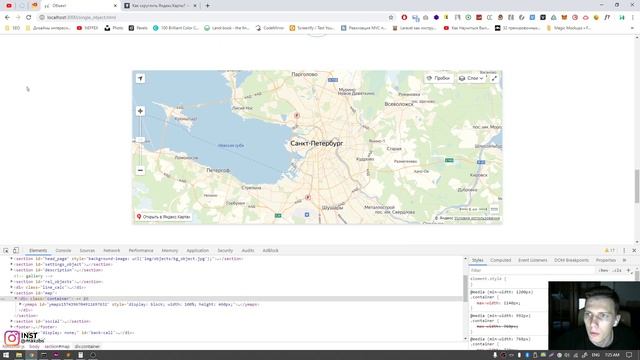Expand the section id settings_object node
This screenshot has height=360, width=640.
point(11,264)
